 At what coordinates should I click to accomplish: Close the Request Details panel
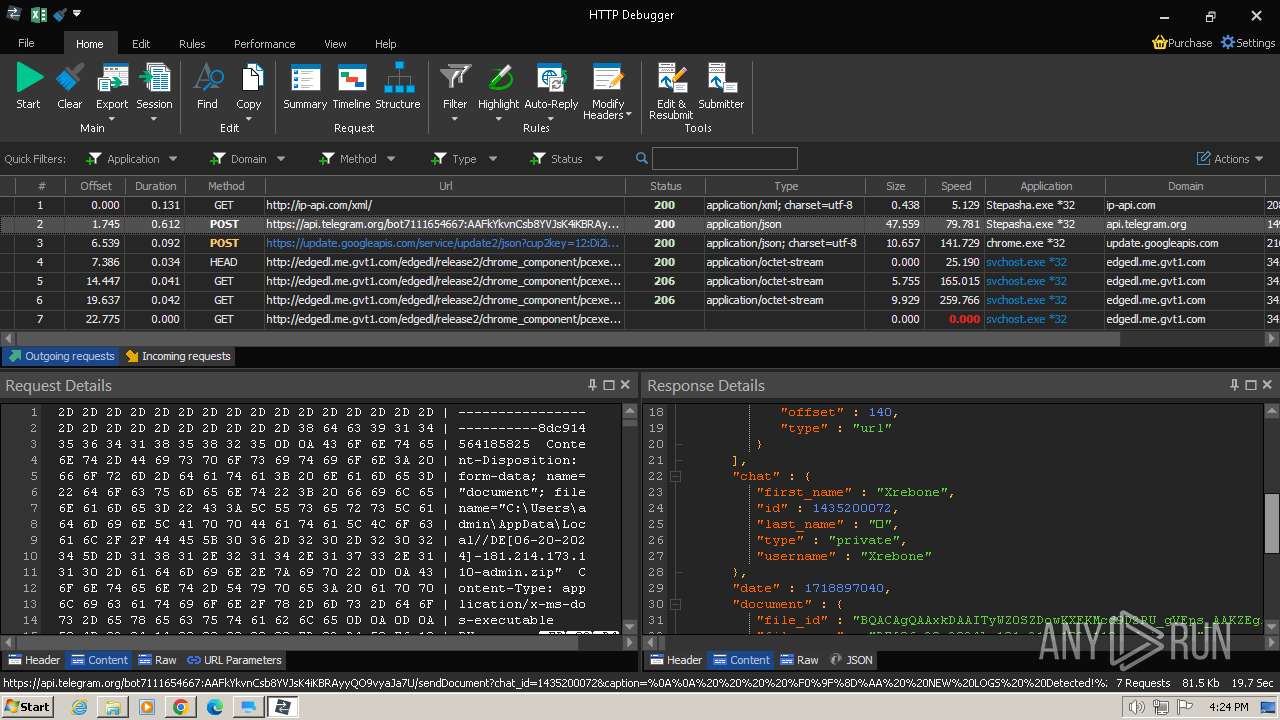point(626,385)
